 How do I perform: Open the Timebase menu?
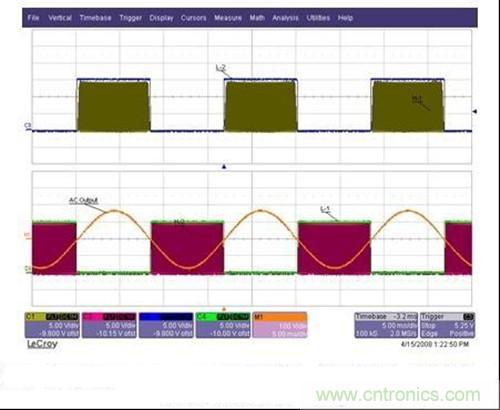tap(95, 18)
